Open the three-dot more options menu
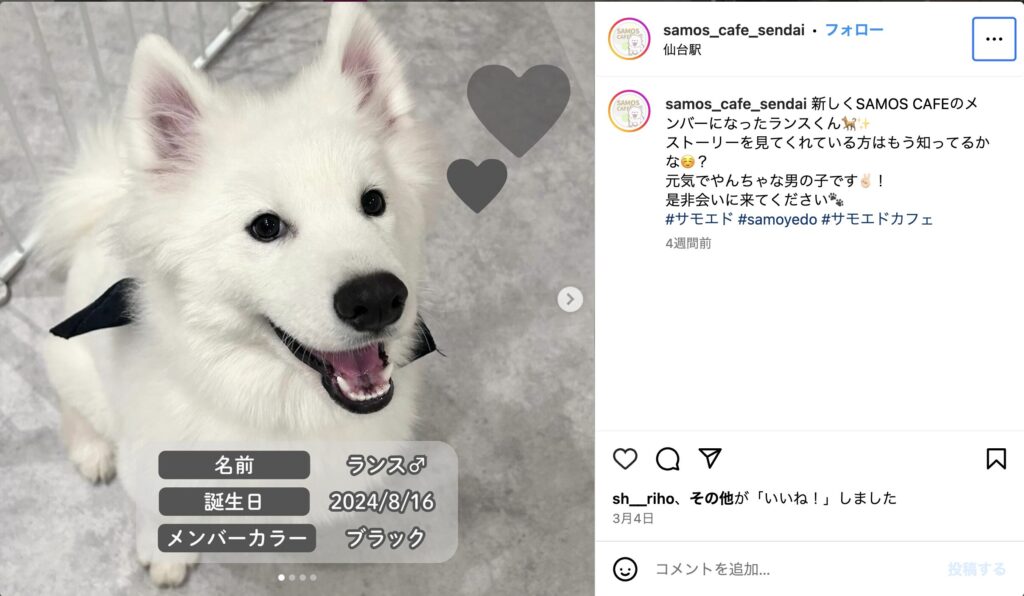 994,39
